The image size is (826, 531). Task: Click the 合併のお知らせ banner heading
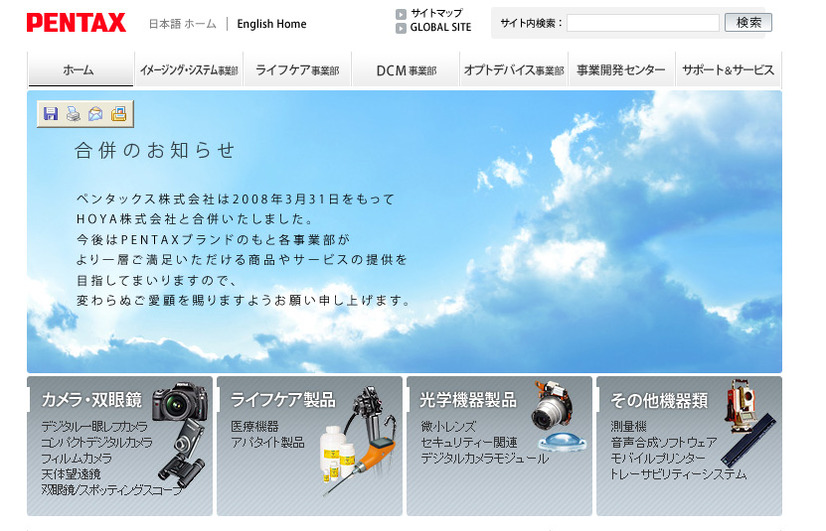154,150
